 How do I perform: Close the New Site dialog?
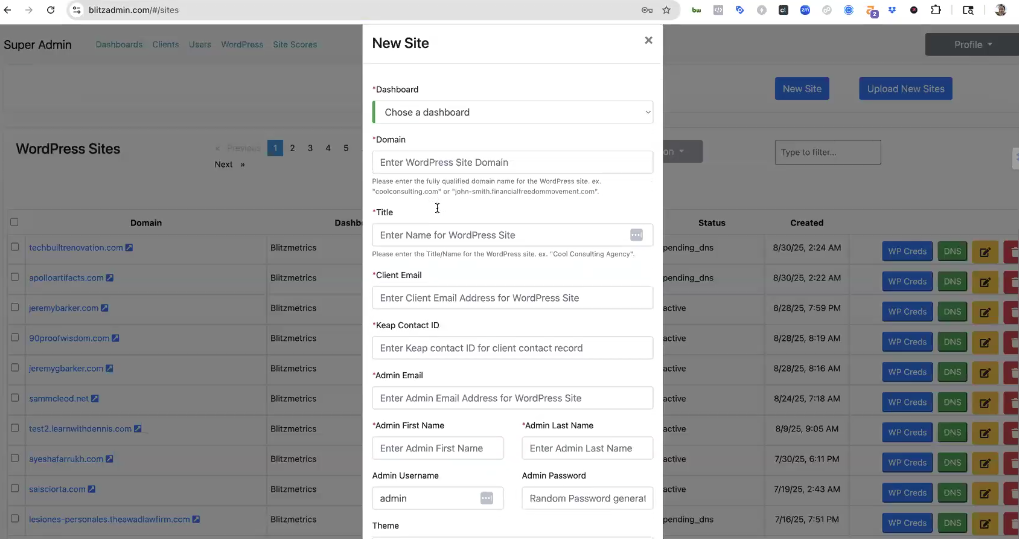point(648,41)
